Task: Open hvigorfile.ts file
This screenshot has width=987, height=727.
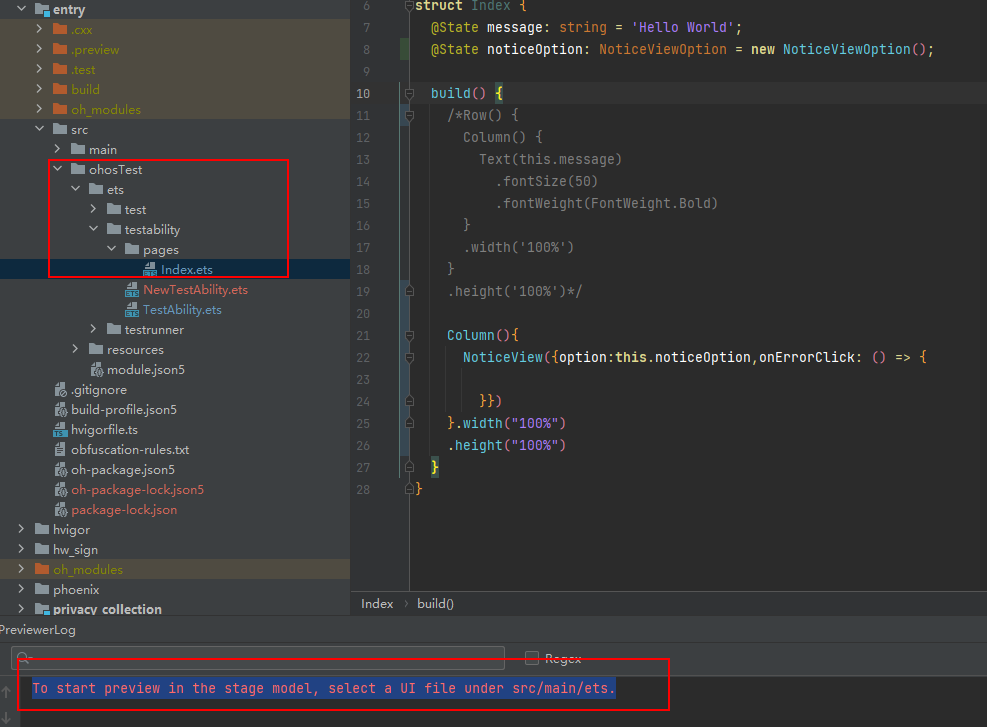Action: point(104,430)
